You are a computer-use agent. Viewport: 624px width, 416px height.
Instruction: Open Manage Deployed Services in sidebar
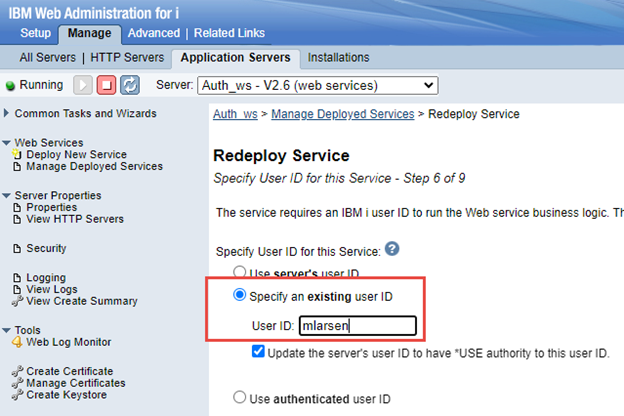point(94,166)
